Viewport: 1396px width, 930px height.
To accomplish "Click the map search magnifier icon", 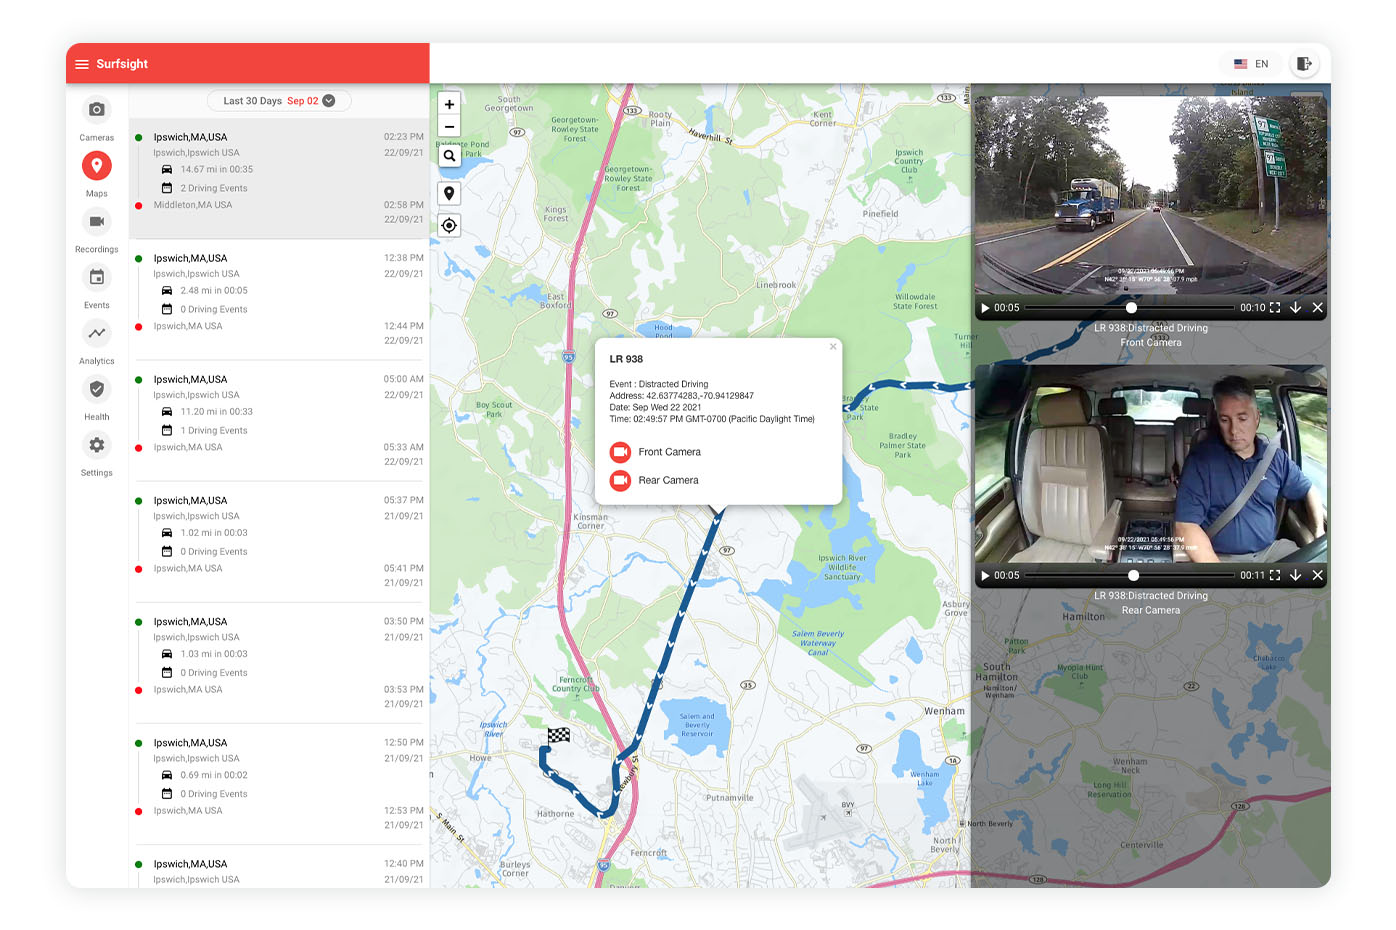I will pyautogui.click(x=449, y=156).
